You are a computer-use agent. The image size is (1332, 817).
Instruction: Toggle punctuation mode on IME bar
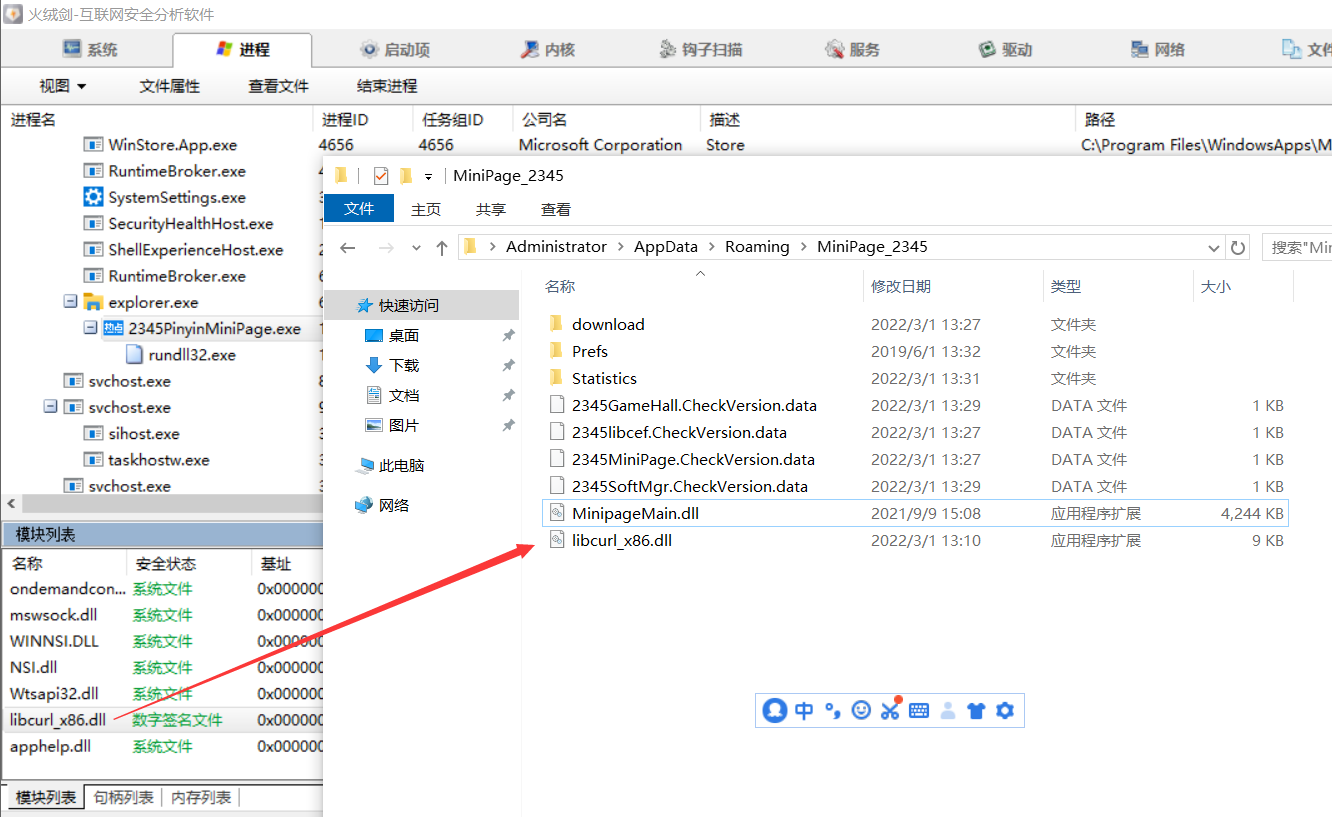[x=832, y=711]
